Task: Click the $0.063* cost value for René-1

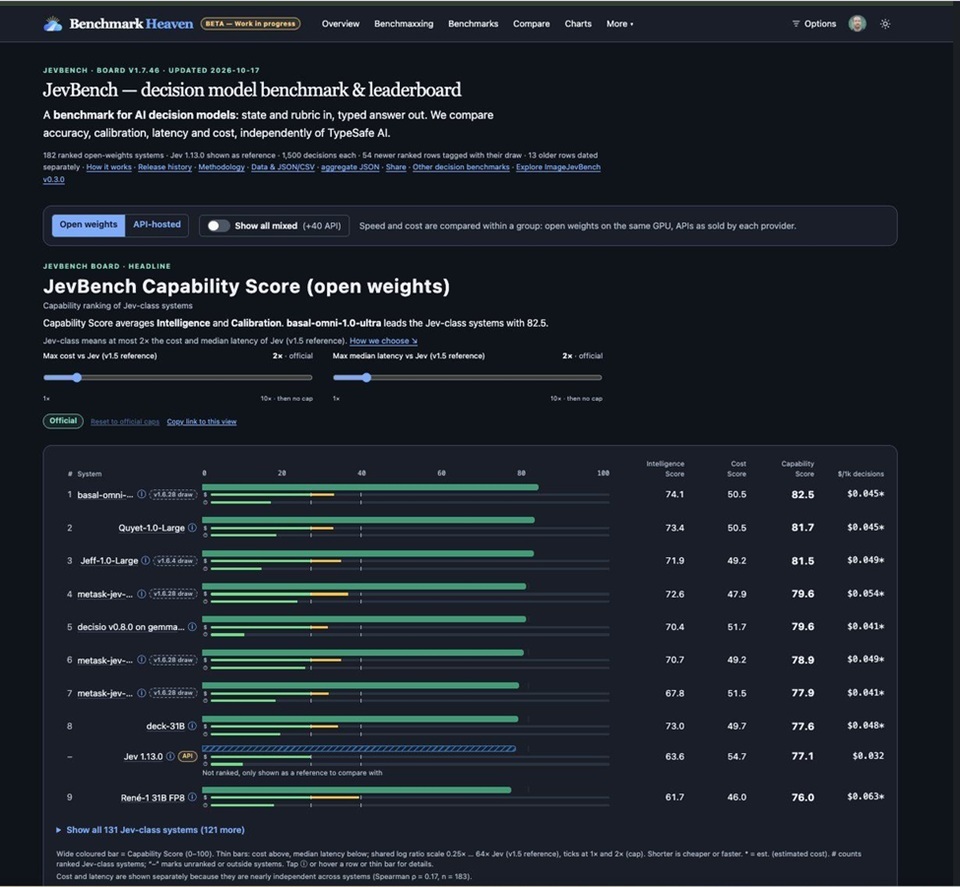Action: click(865, 796)
